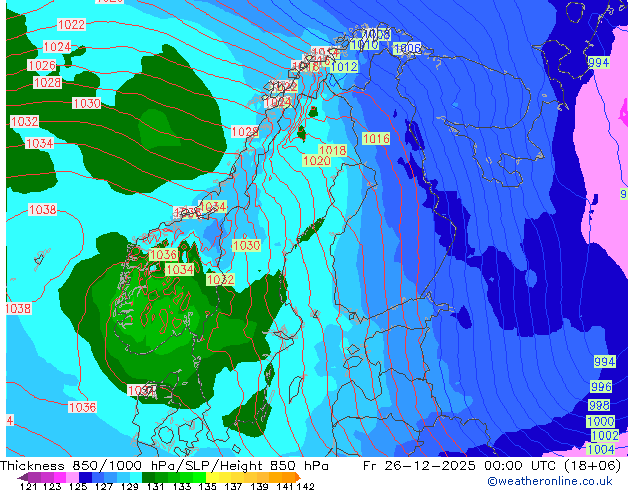Click the blue 998 contour label

click(x=599, y=405)
